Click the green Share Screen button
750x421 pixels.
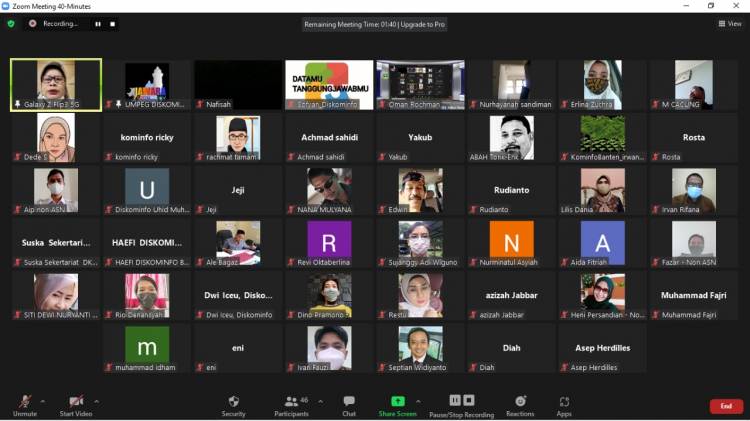point(397,406)
